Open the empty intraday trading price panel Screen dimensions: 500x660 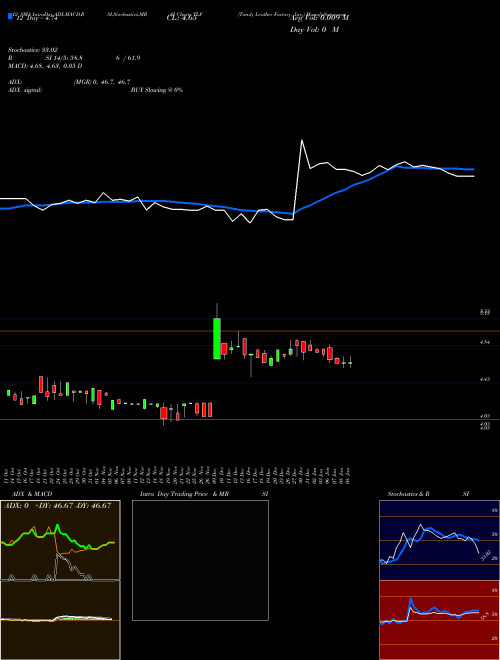pos(200,560)
